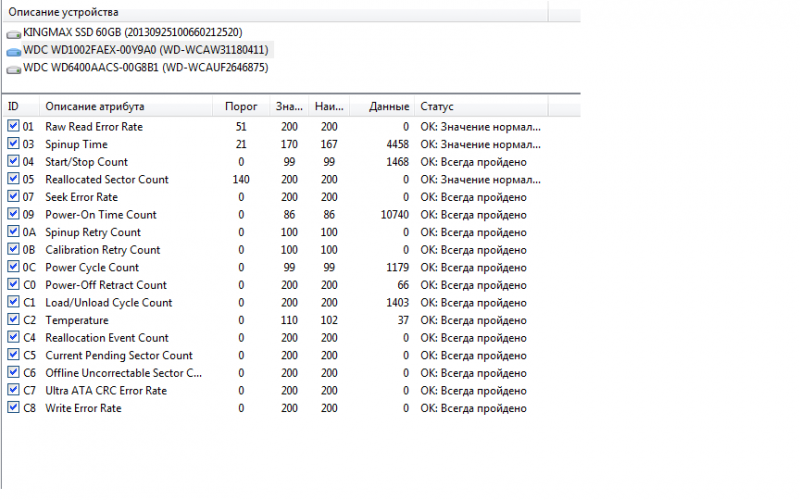Sort by the Статус column header
This screenshot has width=800, height=500.
point(437,106)
